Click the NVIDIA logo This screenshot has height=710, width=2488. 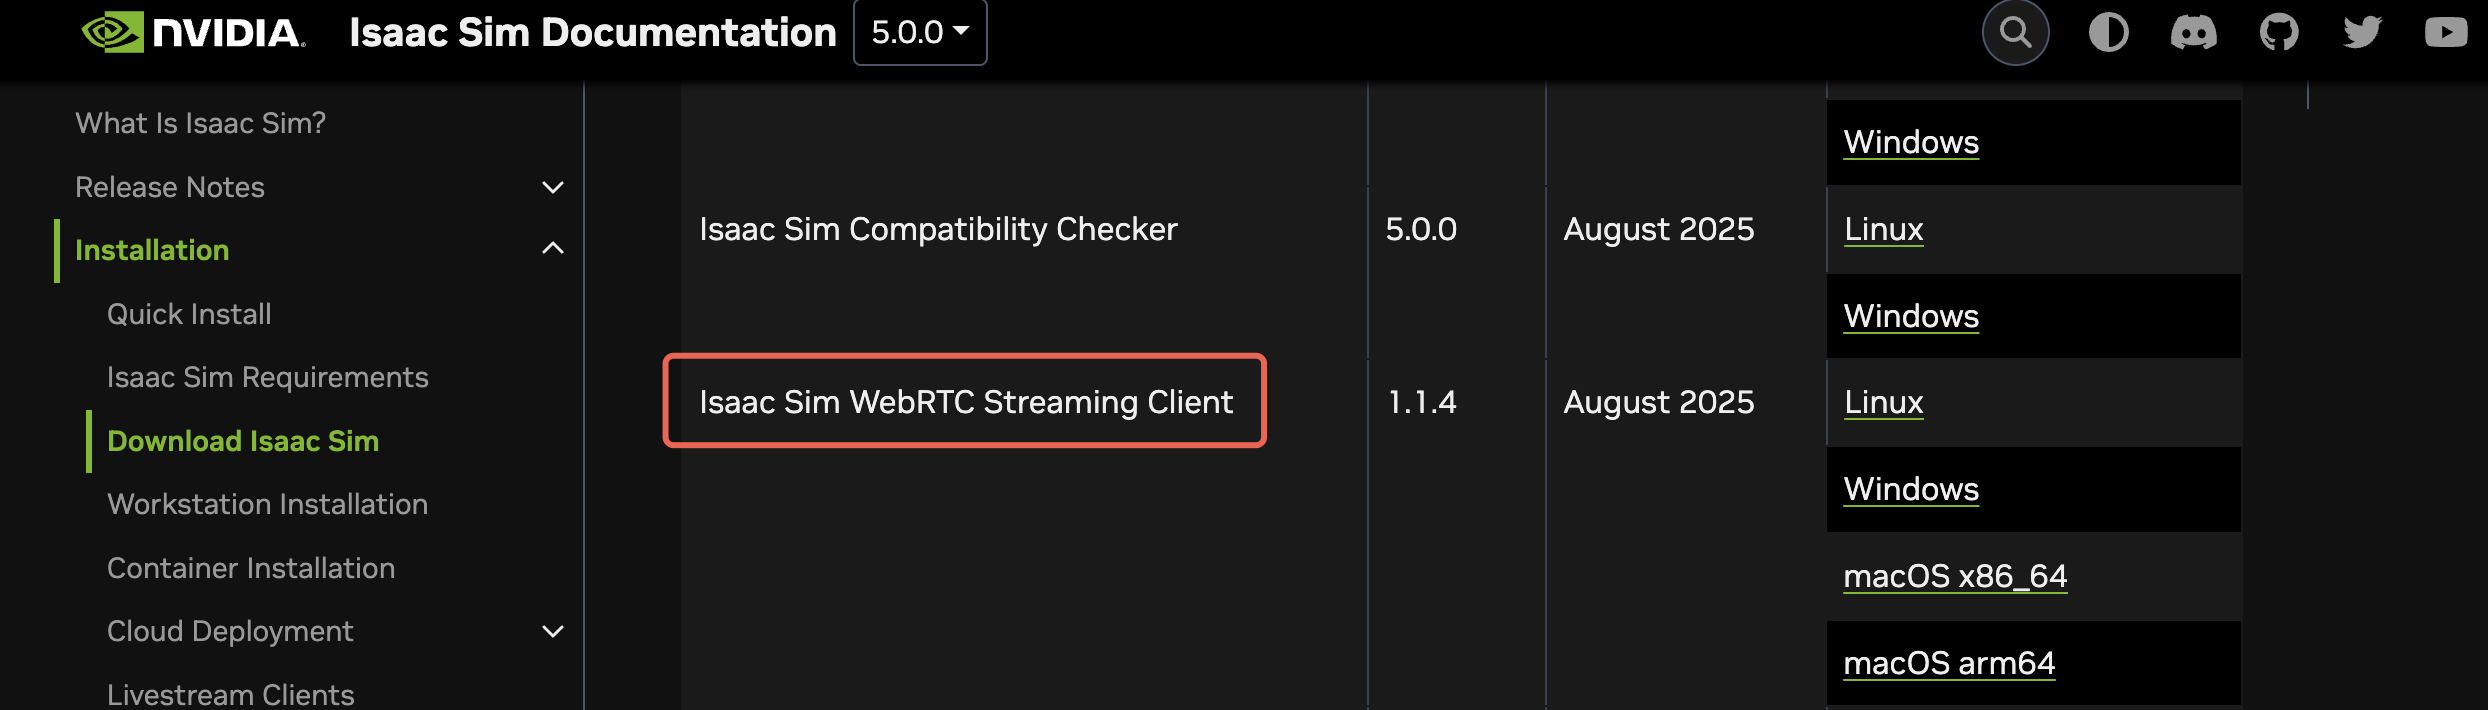(x=193, y=33)
